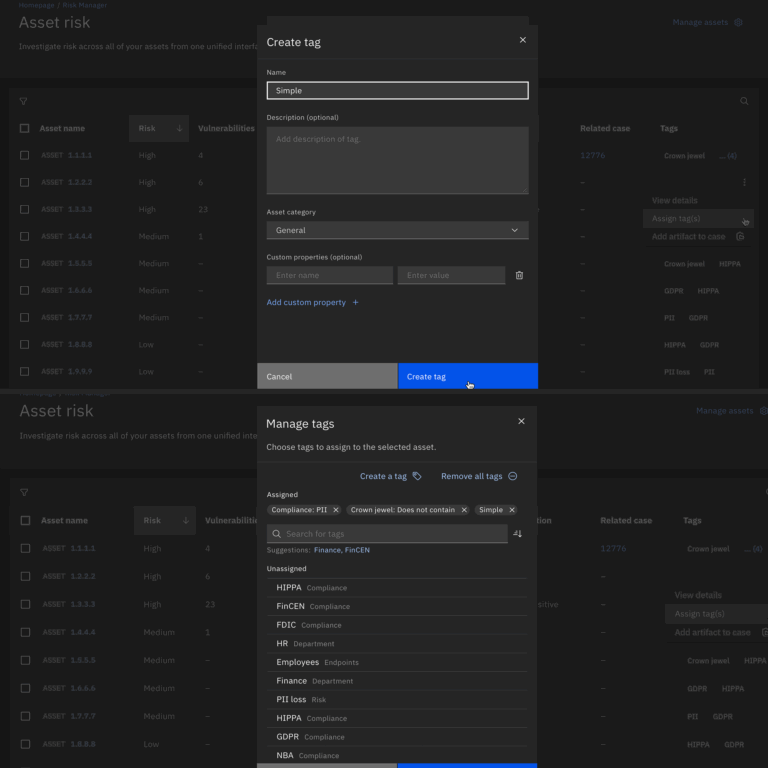Select the PII loss Risk unassigned tag

tap(397, 699)
